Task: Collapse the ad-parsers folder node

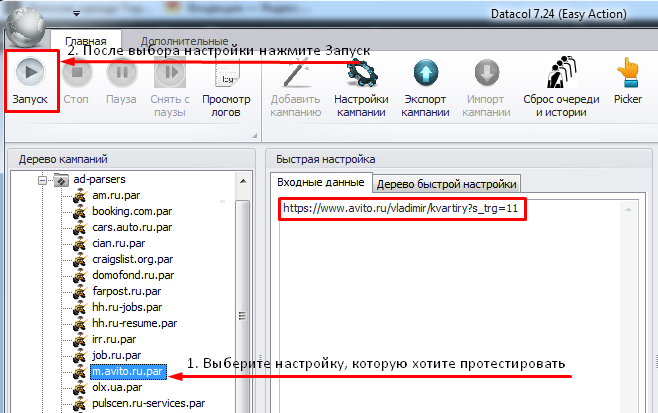Action: 42,180
